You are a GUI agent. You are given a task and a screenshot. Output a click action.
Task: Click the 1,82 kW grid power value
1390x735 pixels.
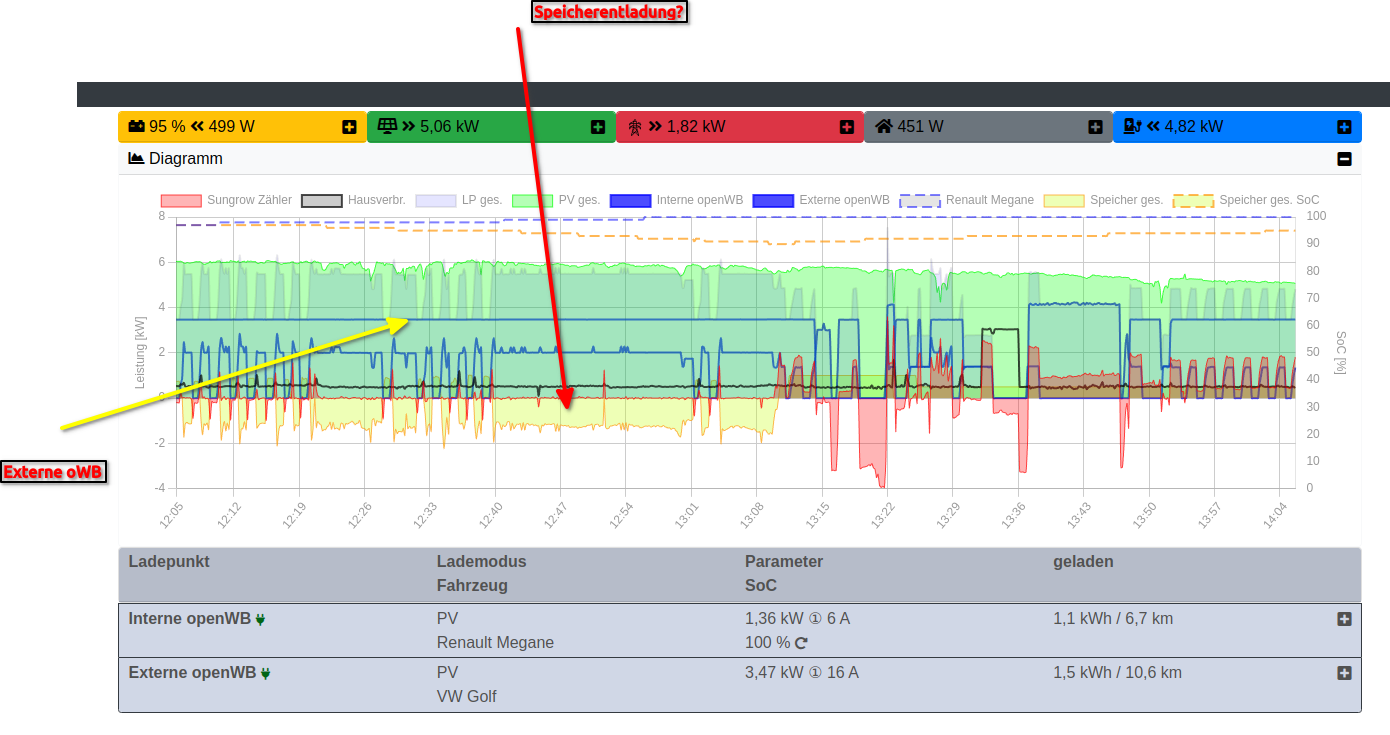[x=696, y=127]
